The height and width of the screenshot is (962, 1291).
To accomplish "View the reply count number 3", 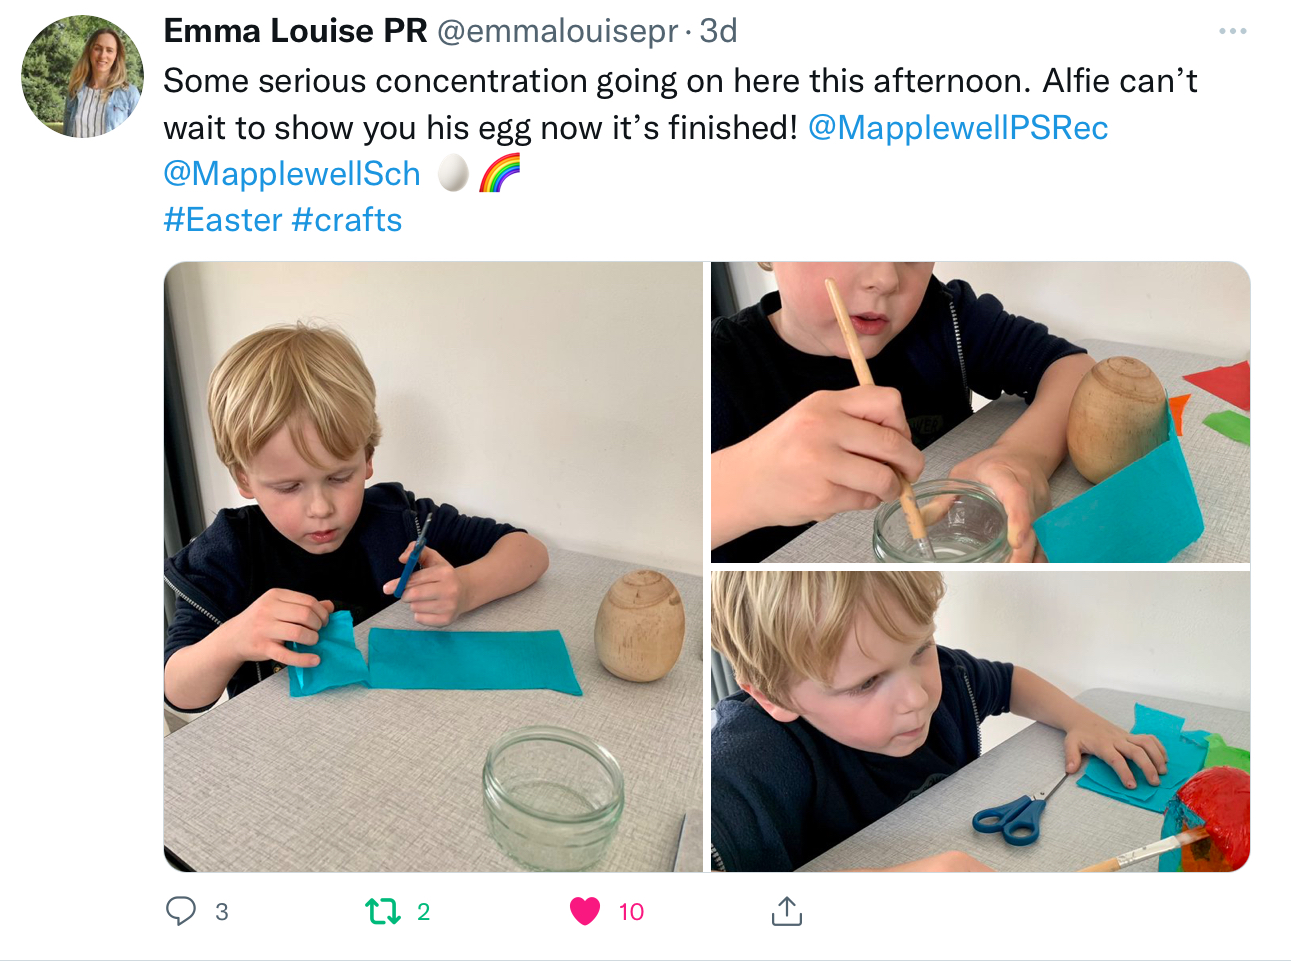I will [222, 912].
